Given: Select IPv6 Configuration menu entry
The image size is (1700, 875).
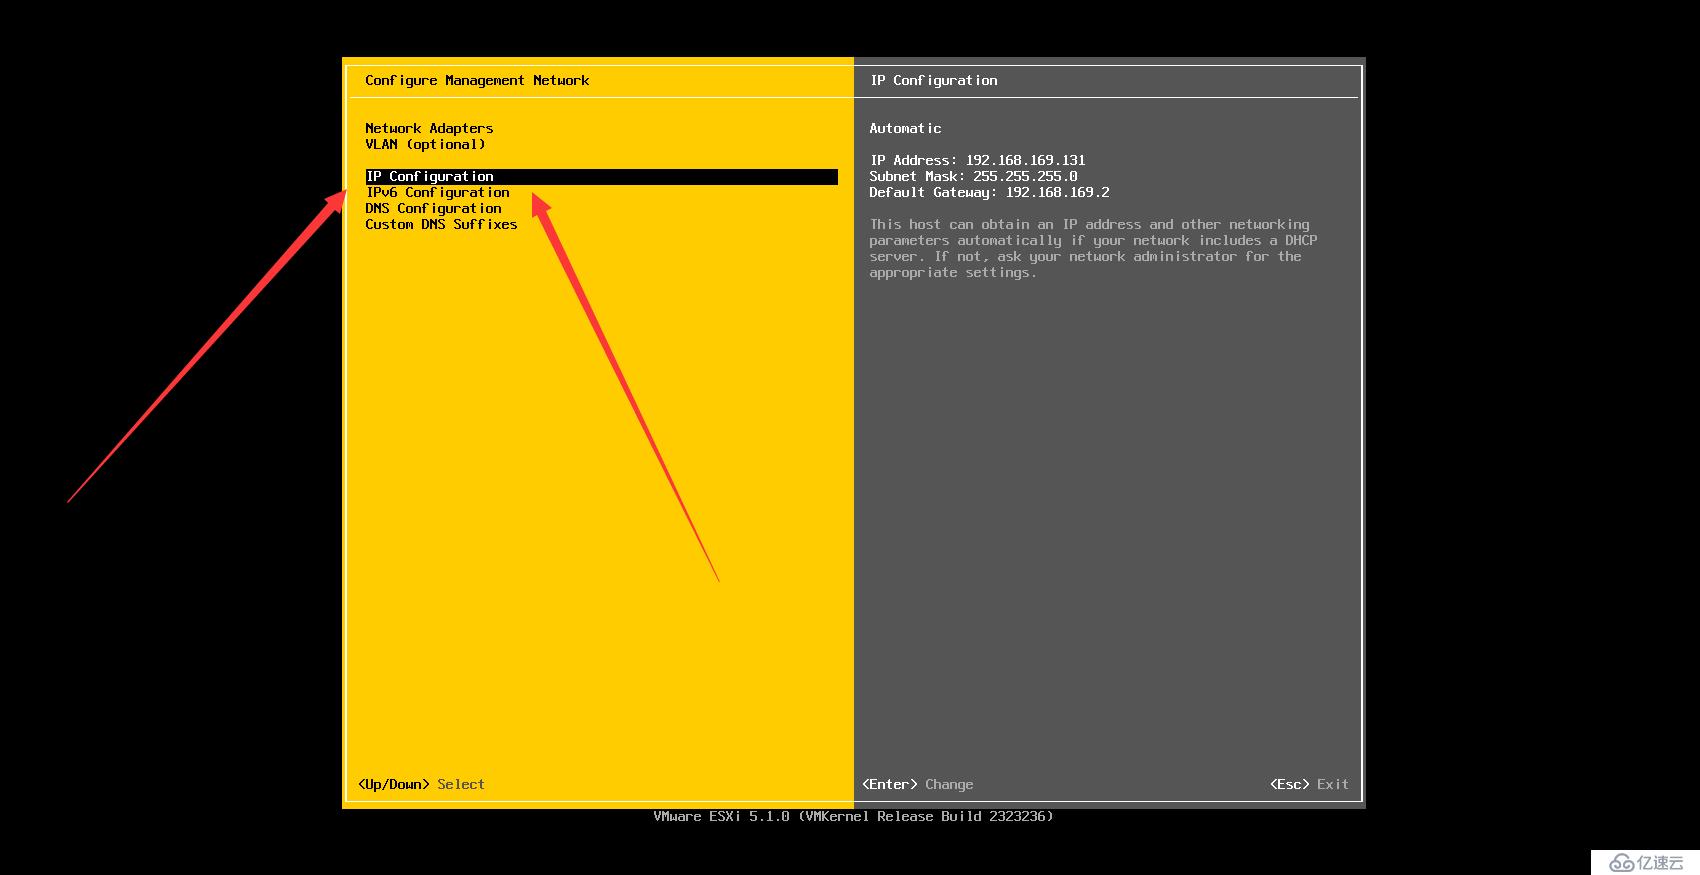Looking at the screenshot, I should [x=437, y=192].
